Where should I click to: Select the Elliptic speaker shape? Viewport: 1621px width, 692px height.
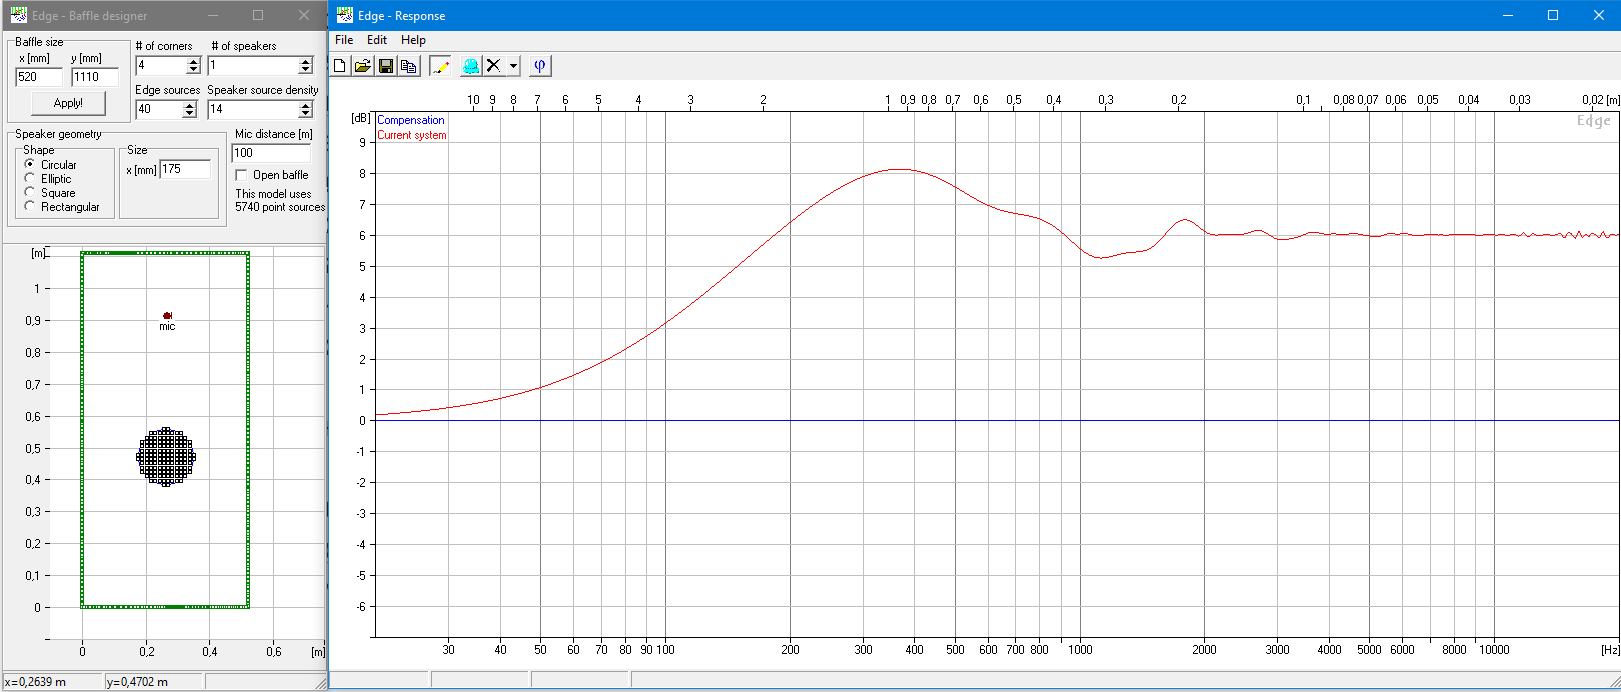[30, 178]
